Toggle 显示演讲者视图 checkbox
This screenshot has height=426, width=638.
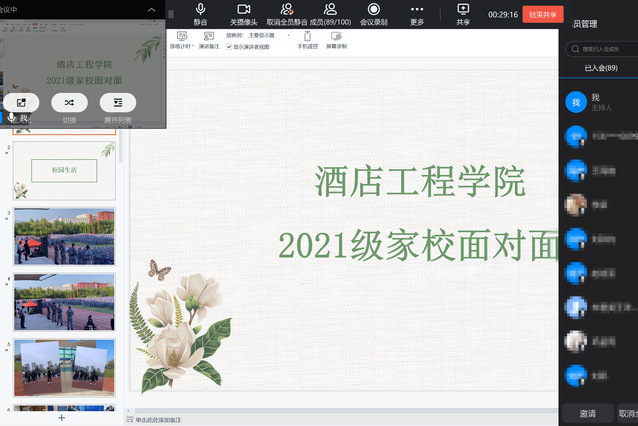tap(230, 47)
